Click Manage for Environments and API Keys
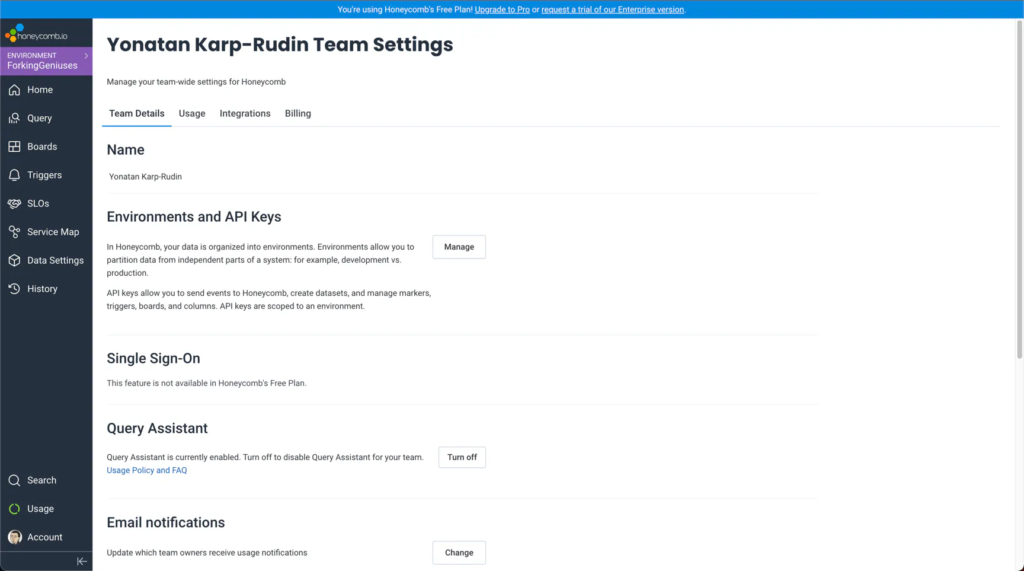The width and height of the screenshot is (1024, 571). click(459, 247)
